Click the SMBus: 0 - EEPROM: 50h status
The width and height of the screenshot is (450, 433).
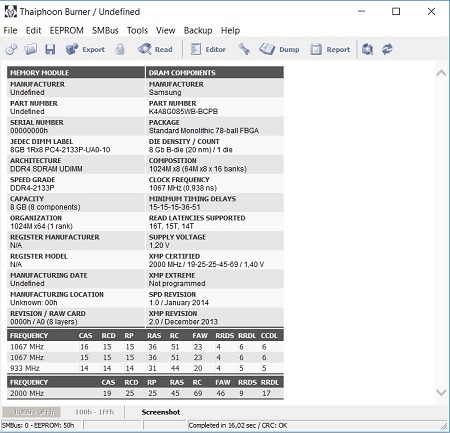pyautogui.click(x=38, y=425)
